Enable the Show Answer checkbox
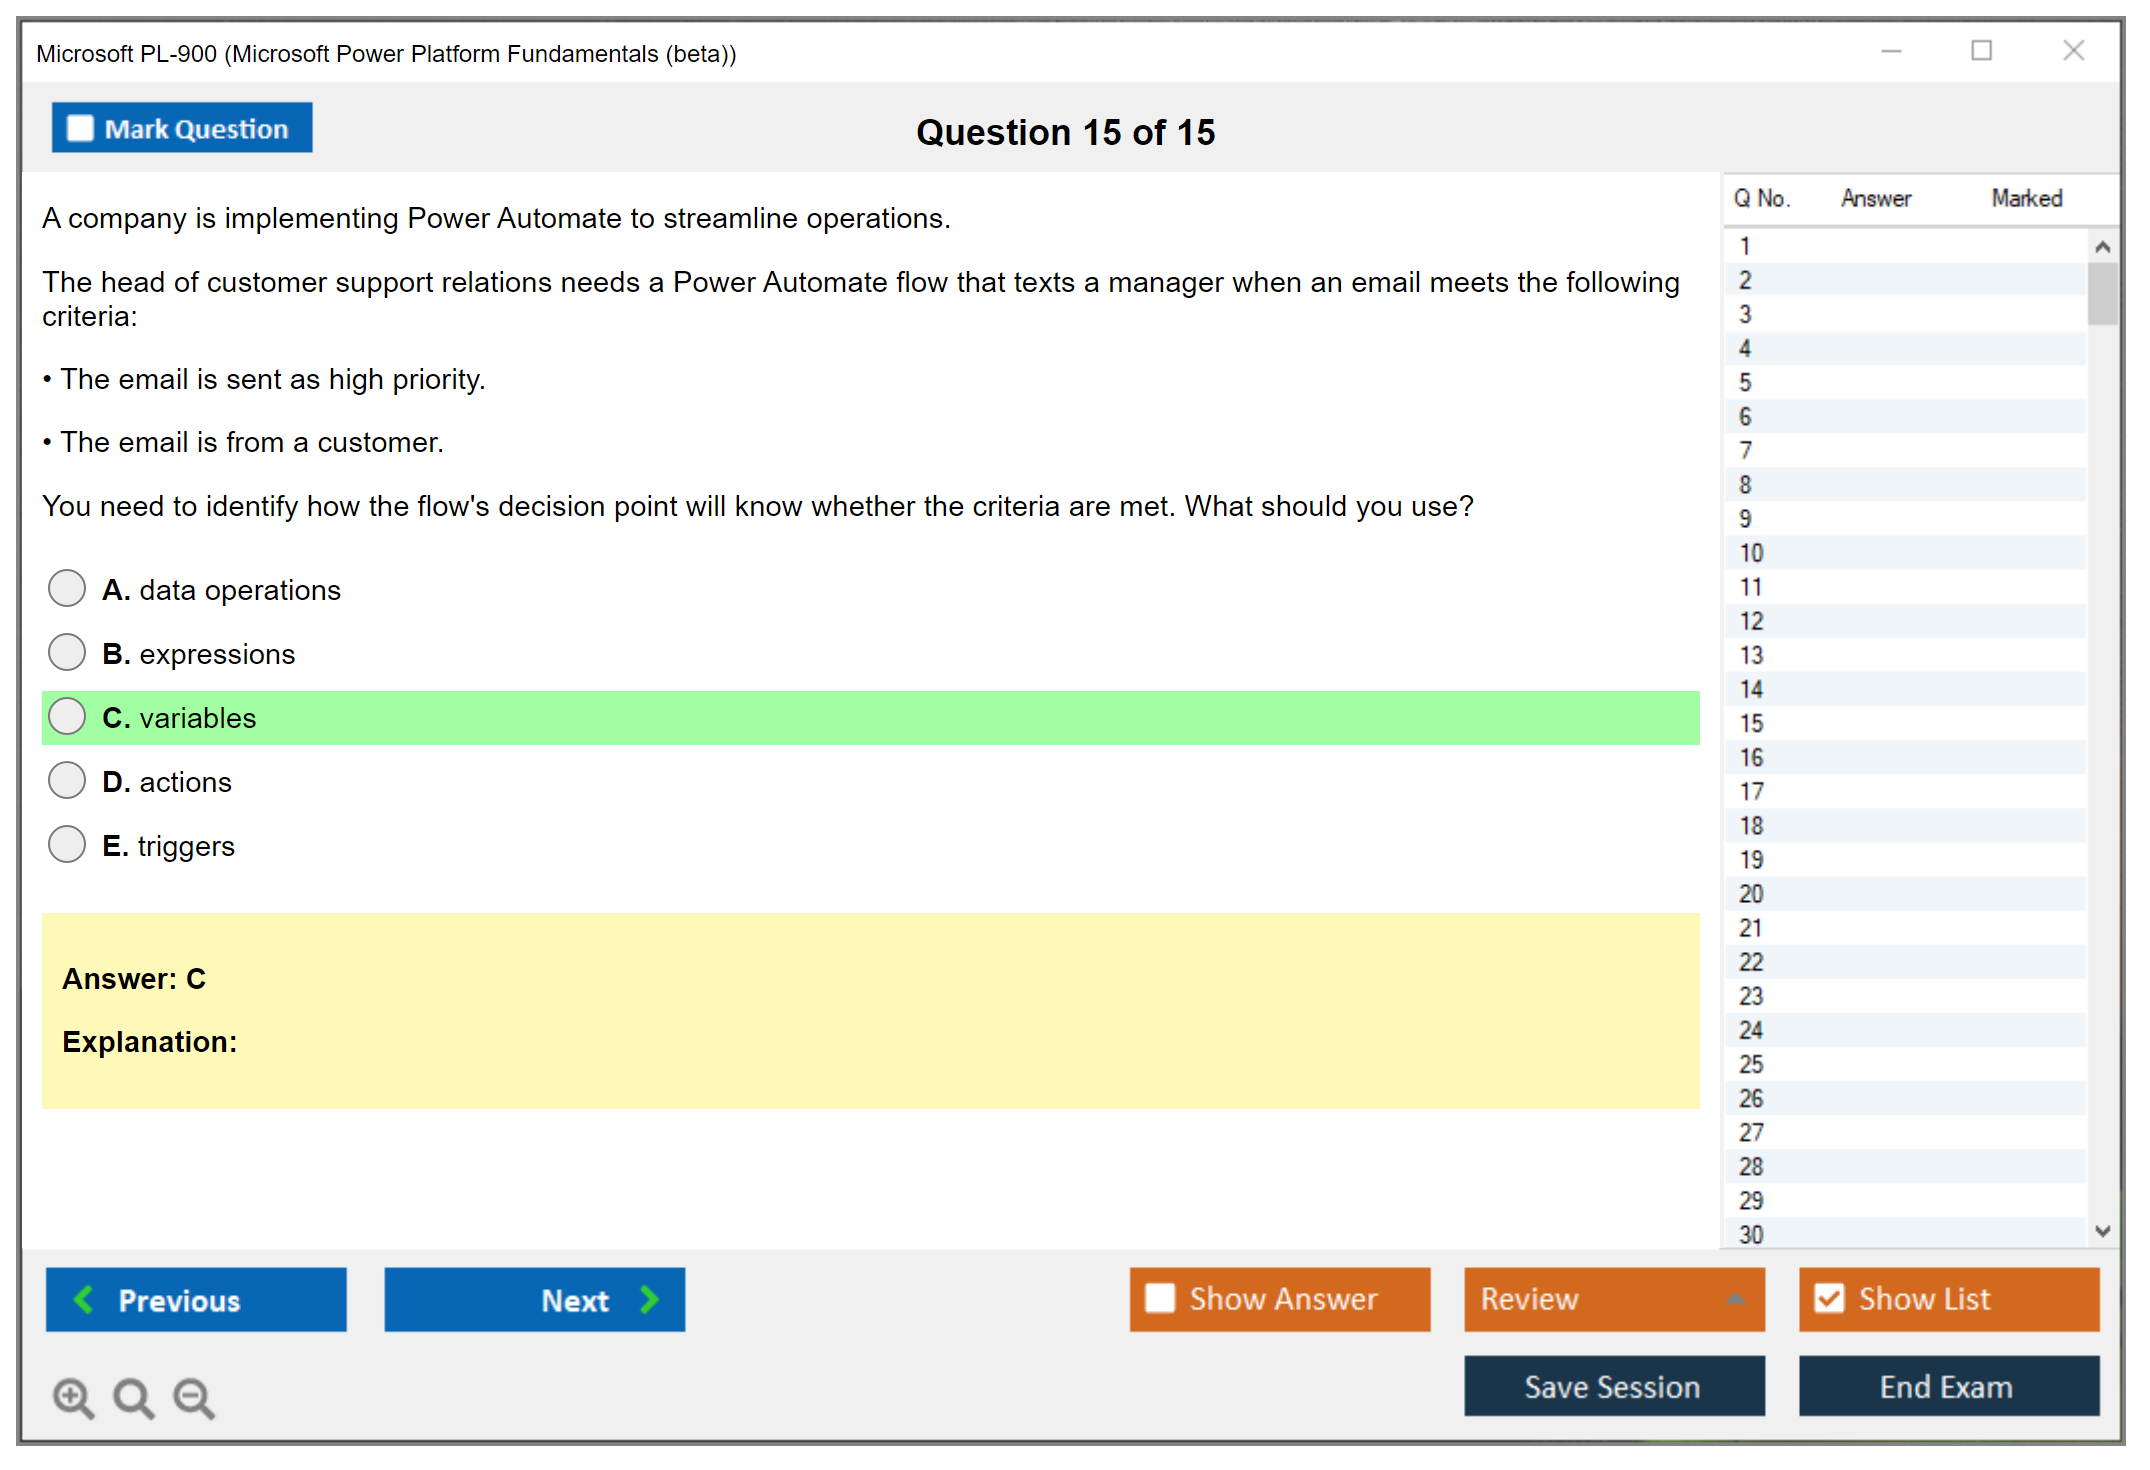This screenshot has height=1470, width=2150. point(1160,1298)
